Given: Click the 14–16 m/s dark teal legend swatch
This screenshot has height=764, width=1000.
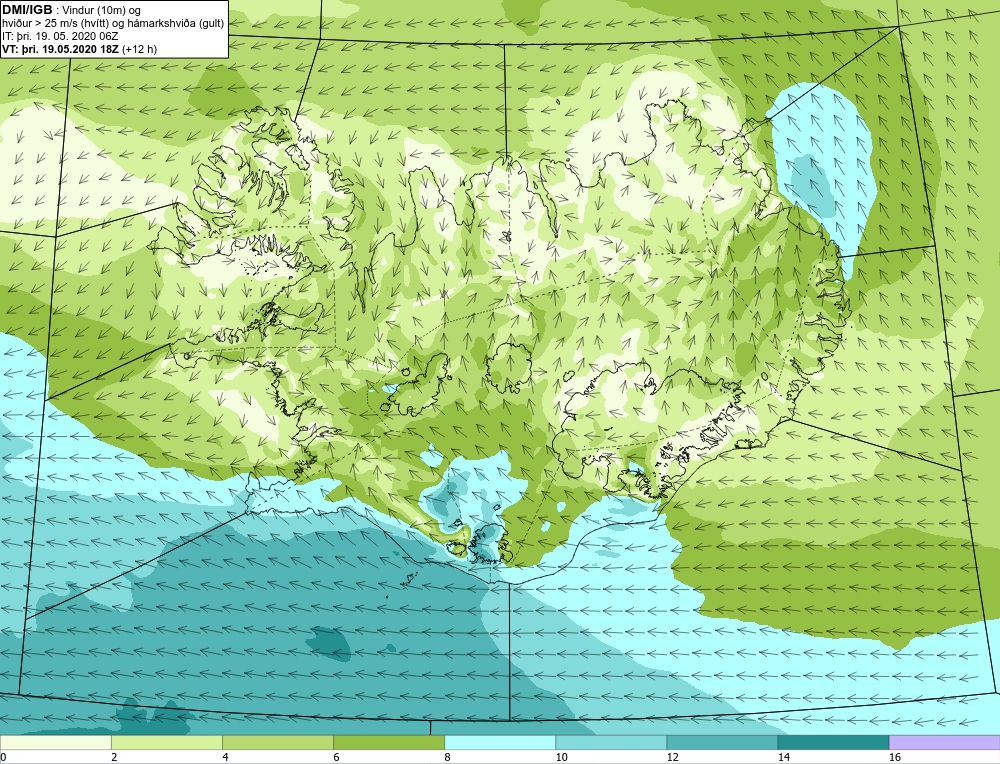Looking at the screenshot, I should [833, 742].
